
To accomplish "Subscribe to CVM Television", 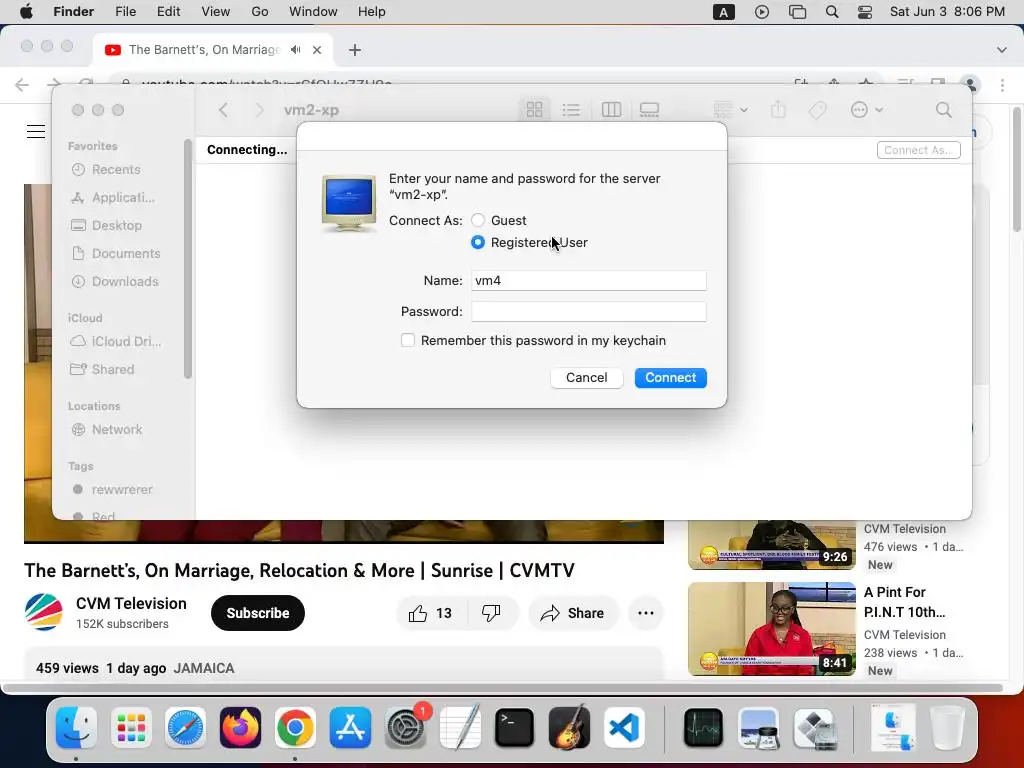I will [258, 613].
